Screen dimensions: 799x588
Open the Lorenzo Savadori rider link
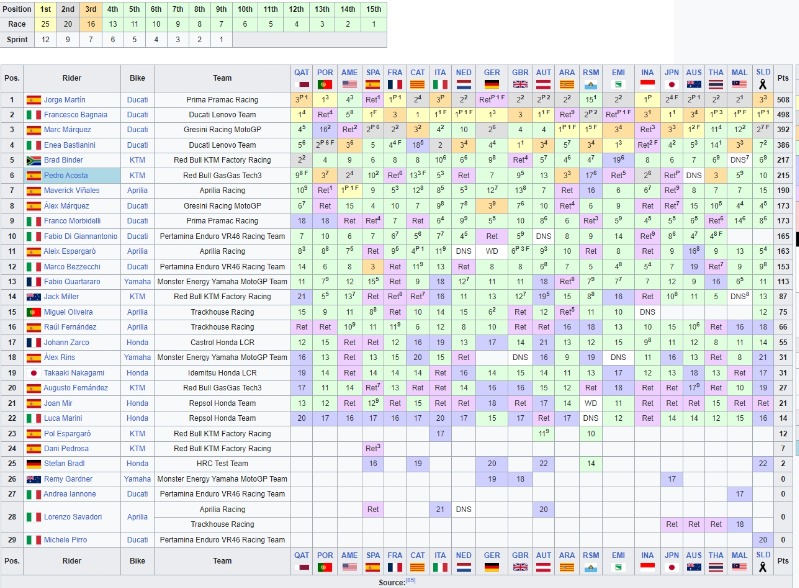[x=73, y=517]
